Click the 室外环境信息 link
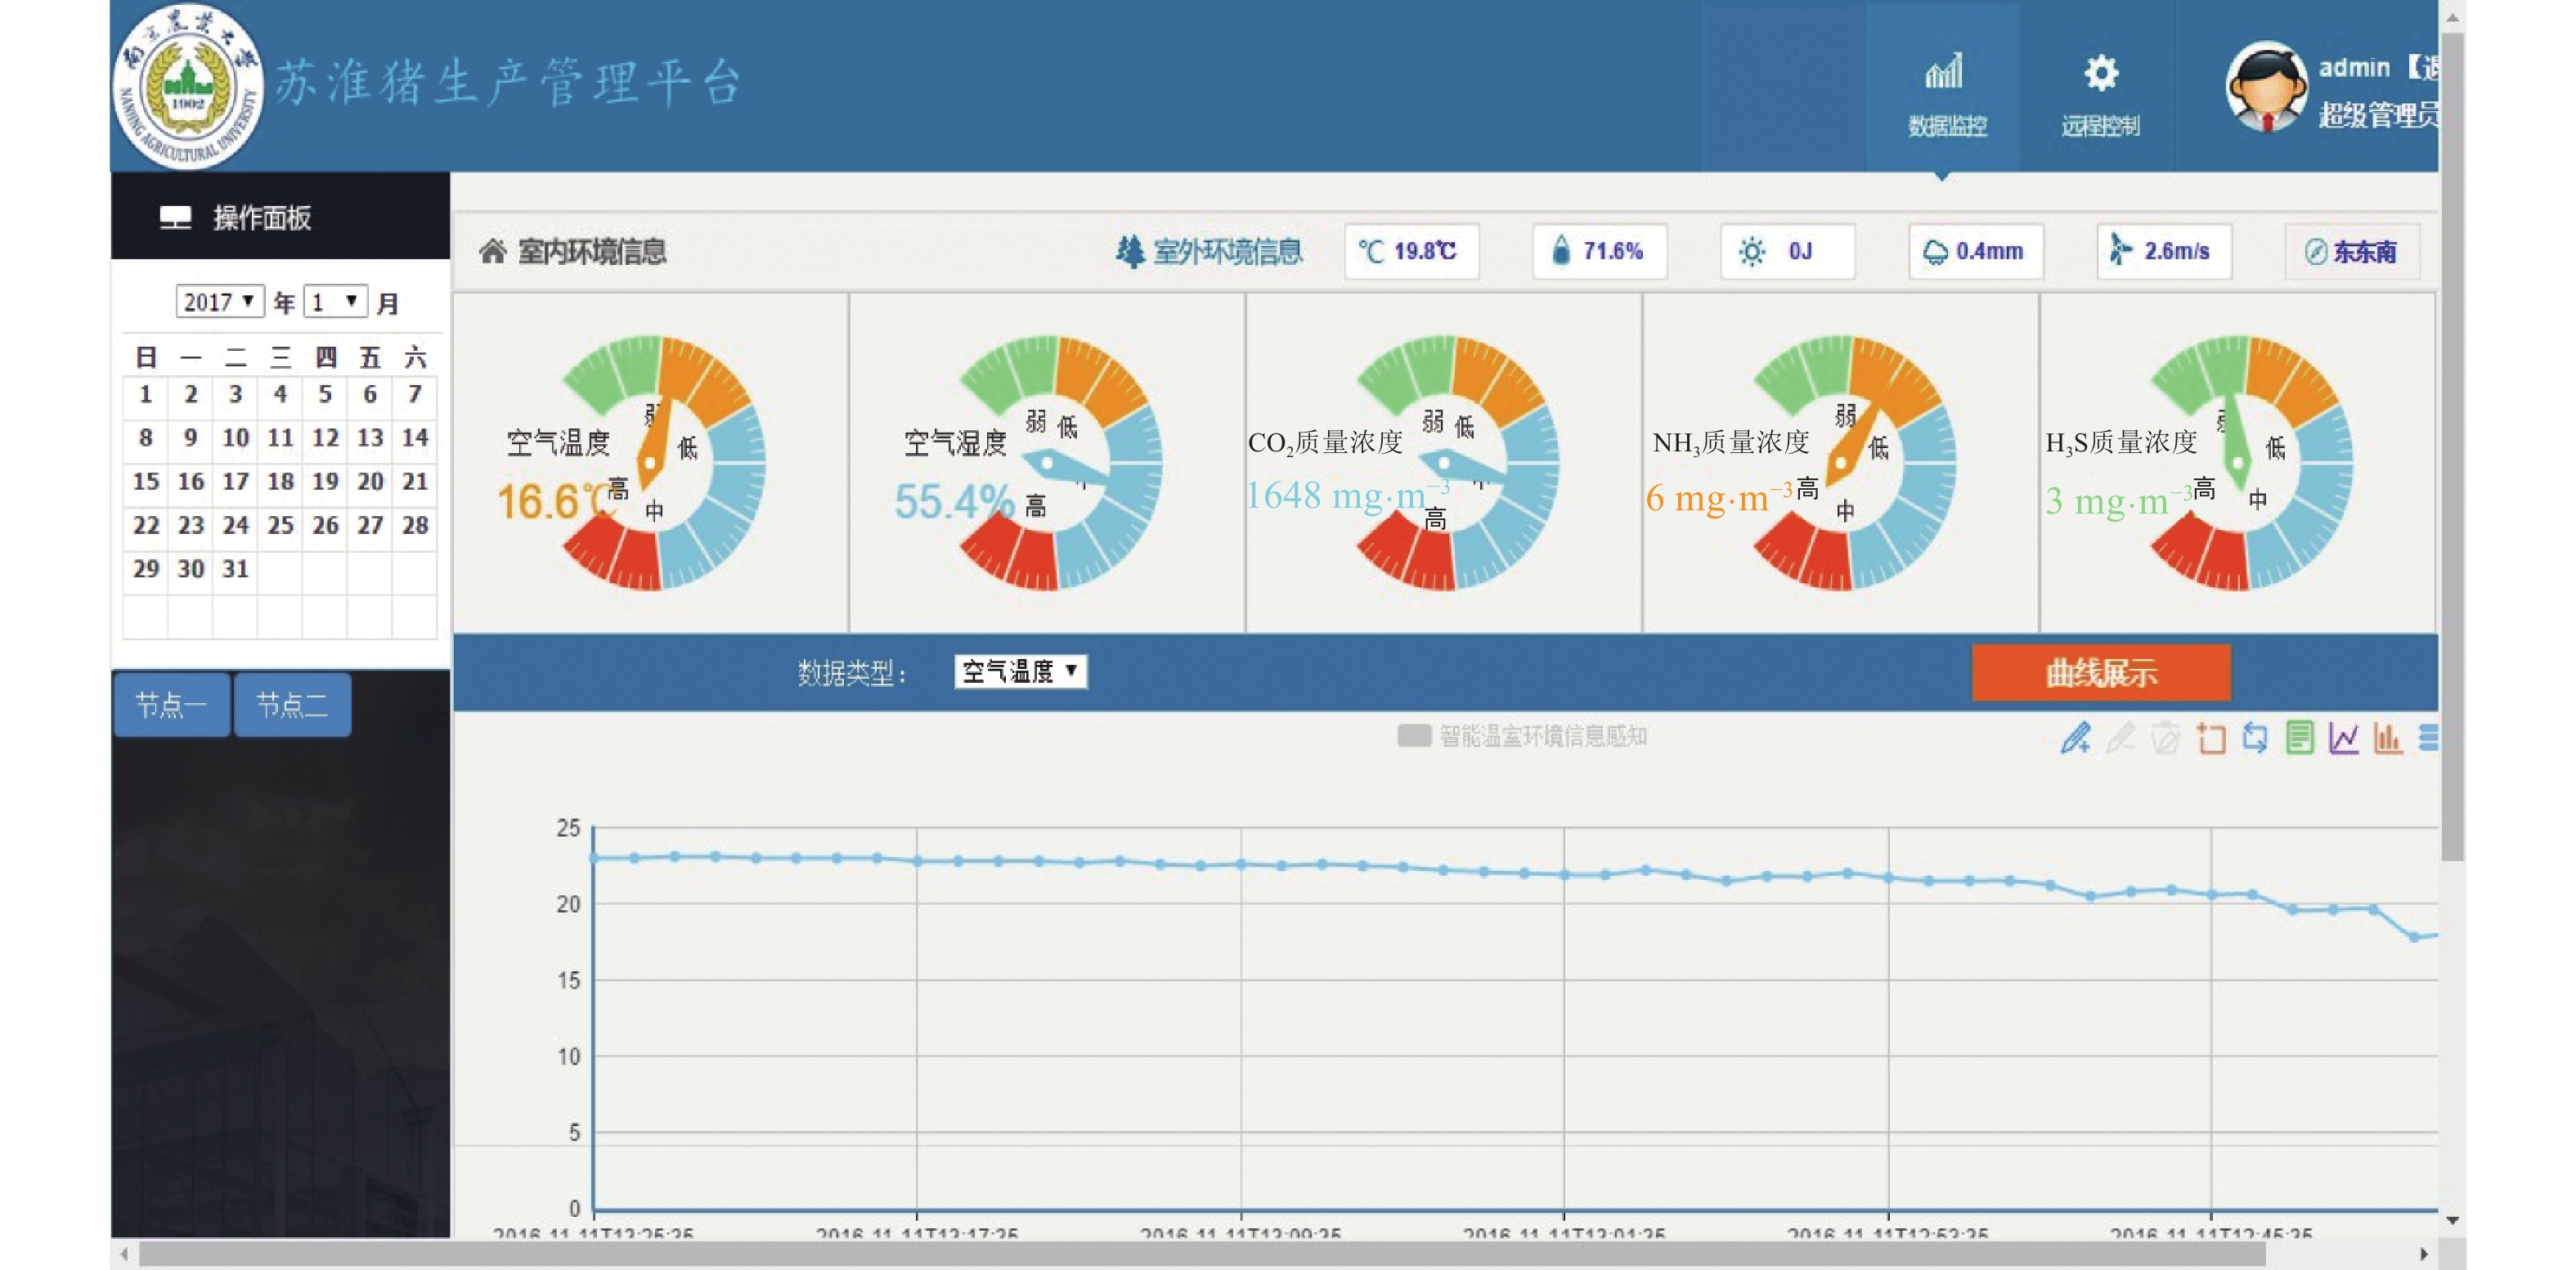This screenshot has width=2576, height=1270. tap(1210, 251)
